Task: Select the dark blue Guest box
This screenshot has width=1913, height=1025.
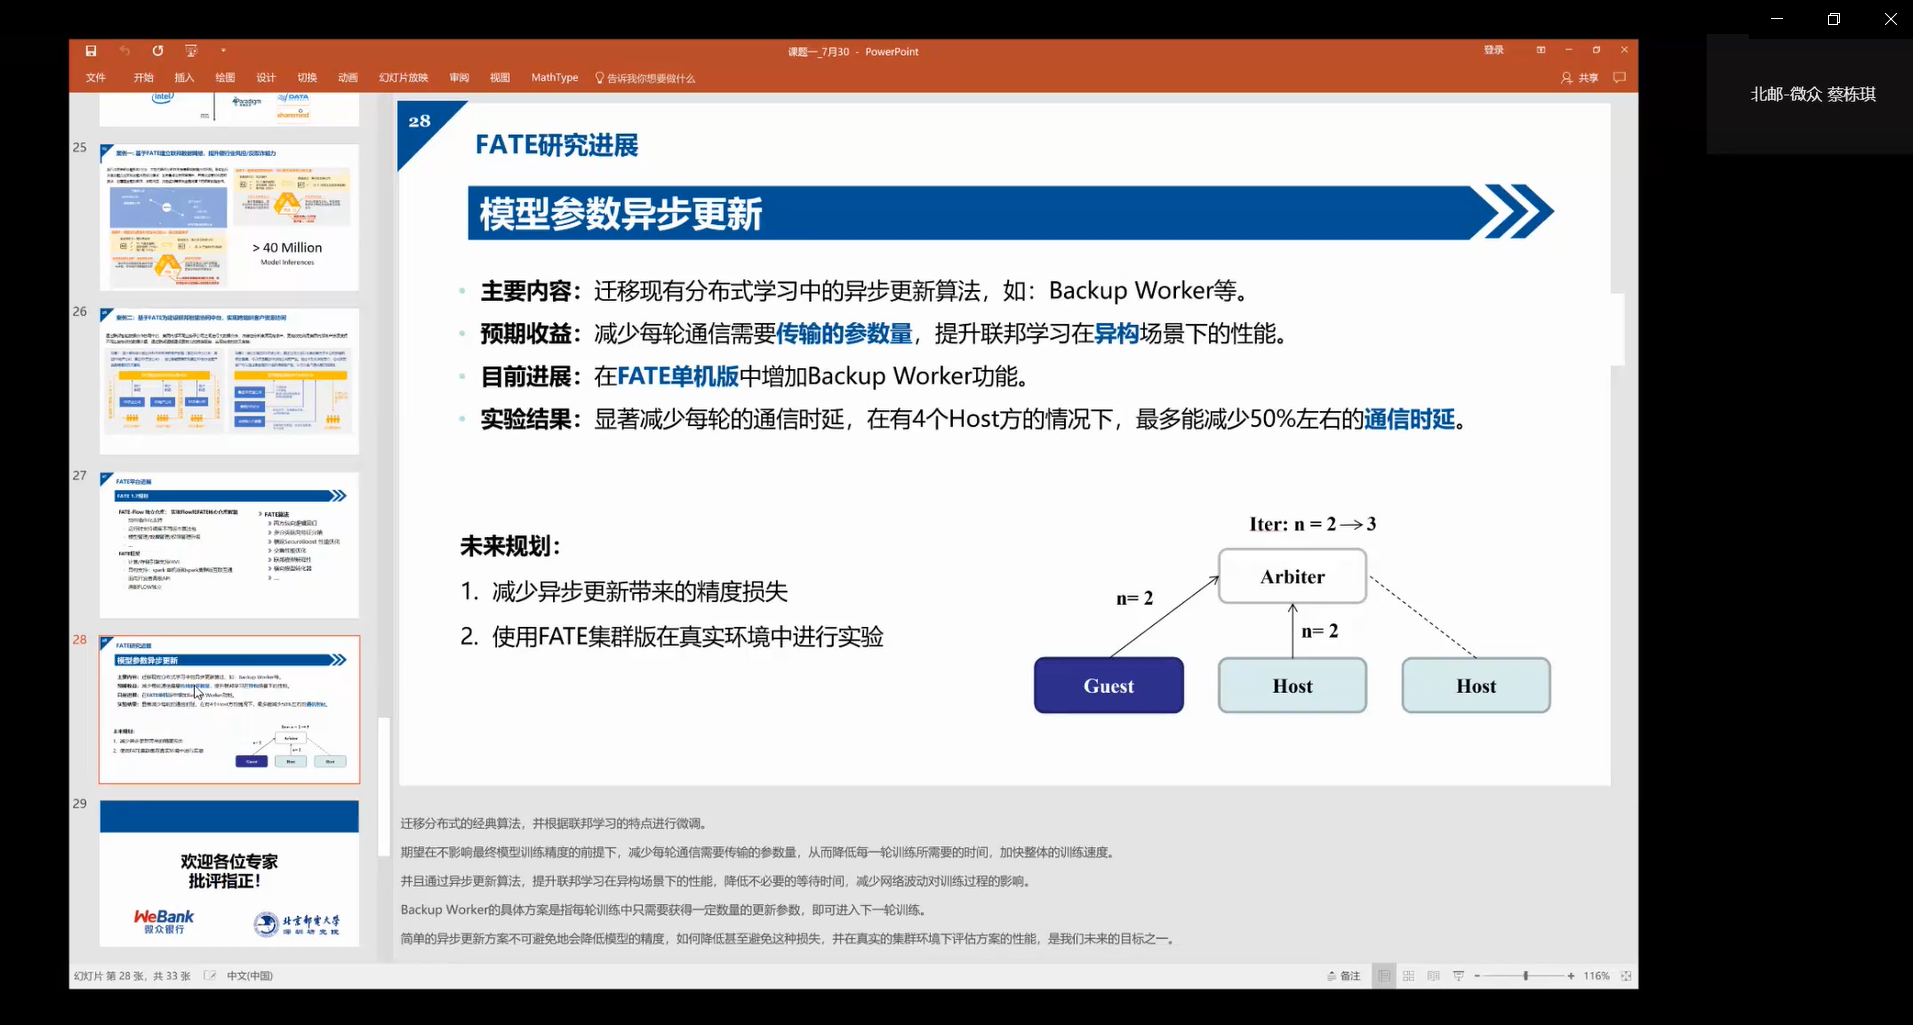Action: 1109,686
